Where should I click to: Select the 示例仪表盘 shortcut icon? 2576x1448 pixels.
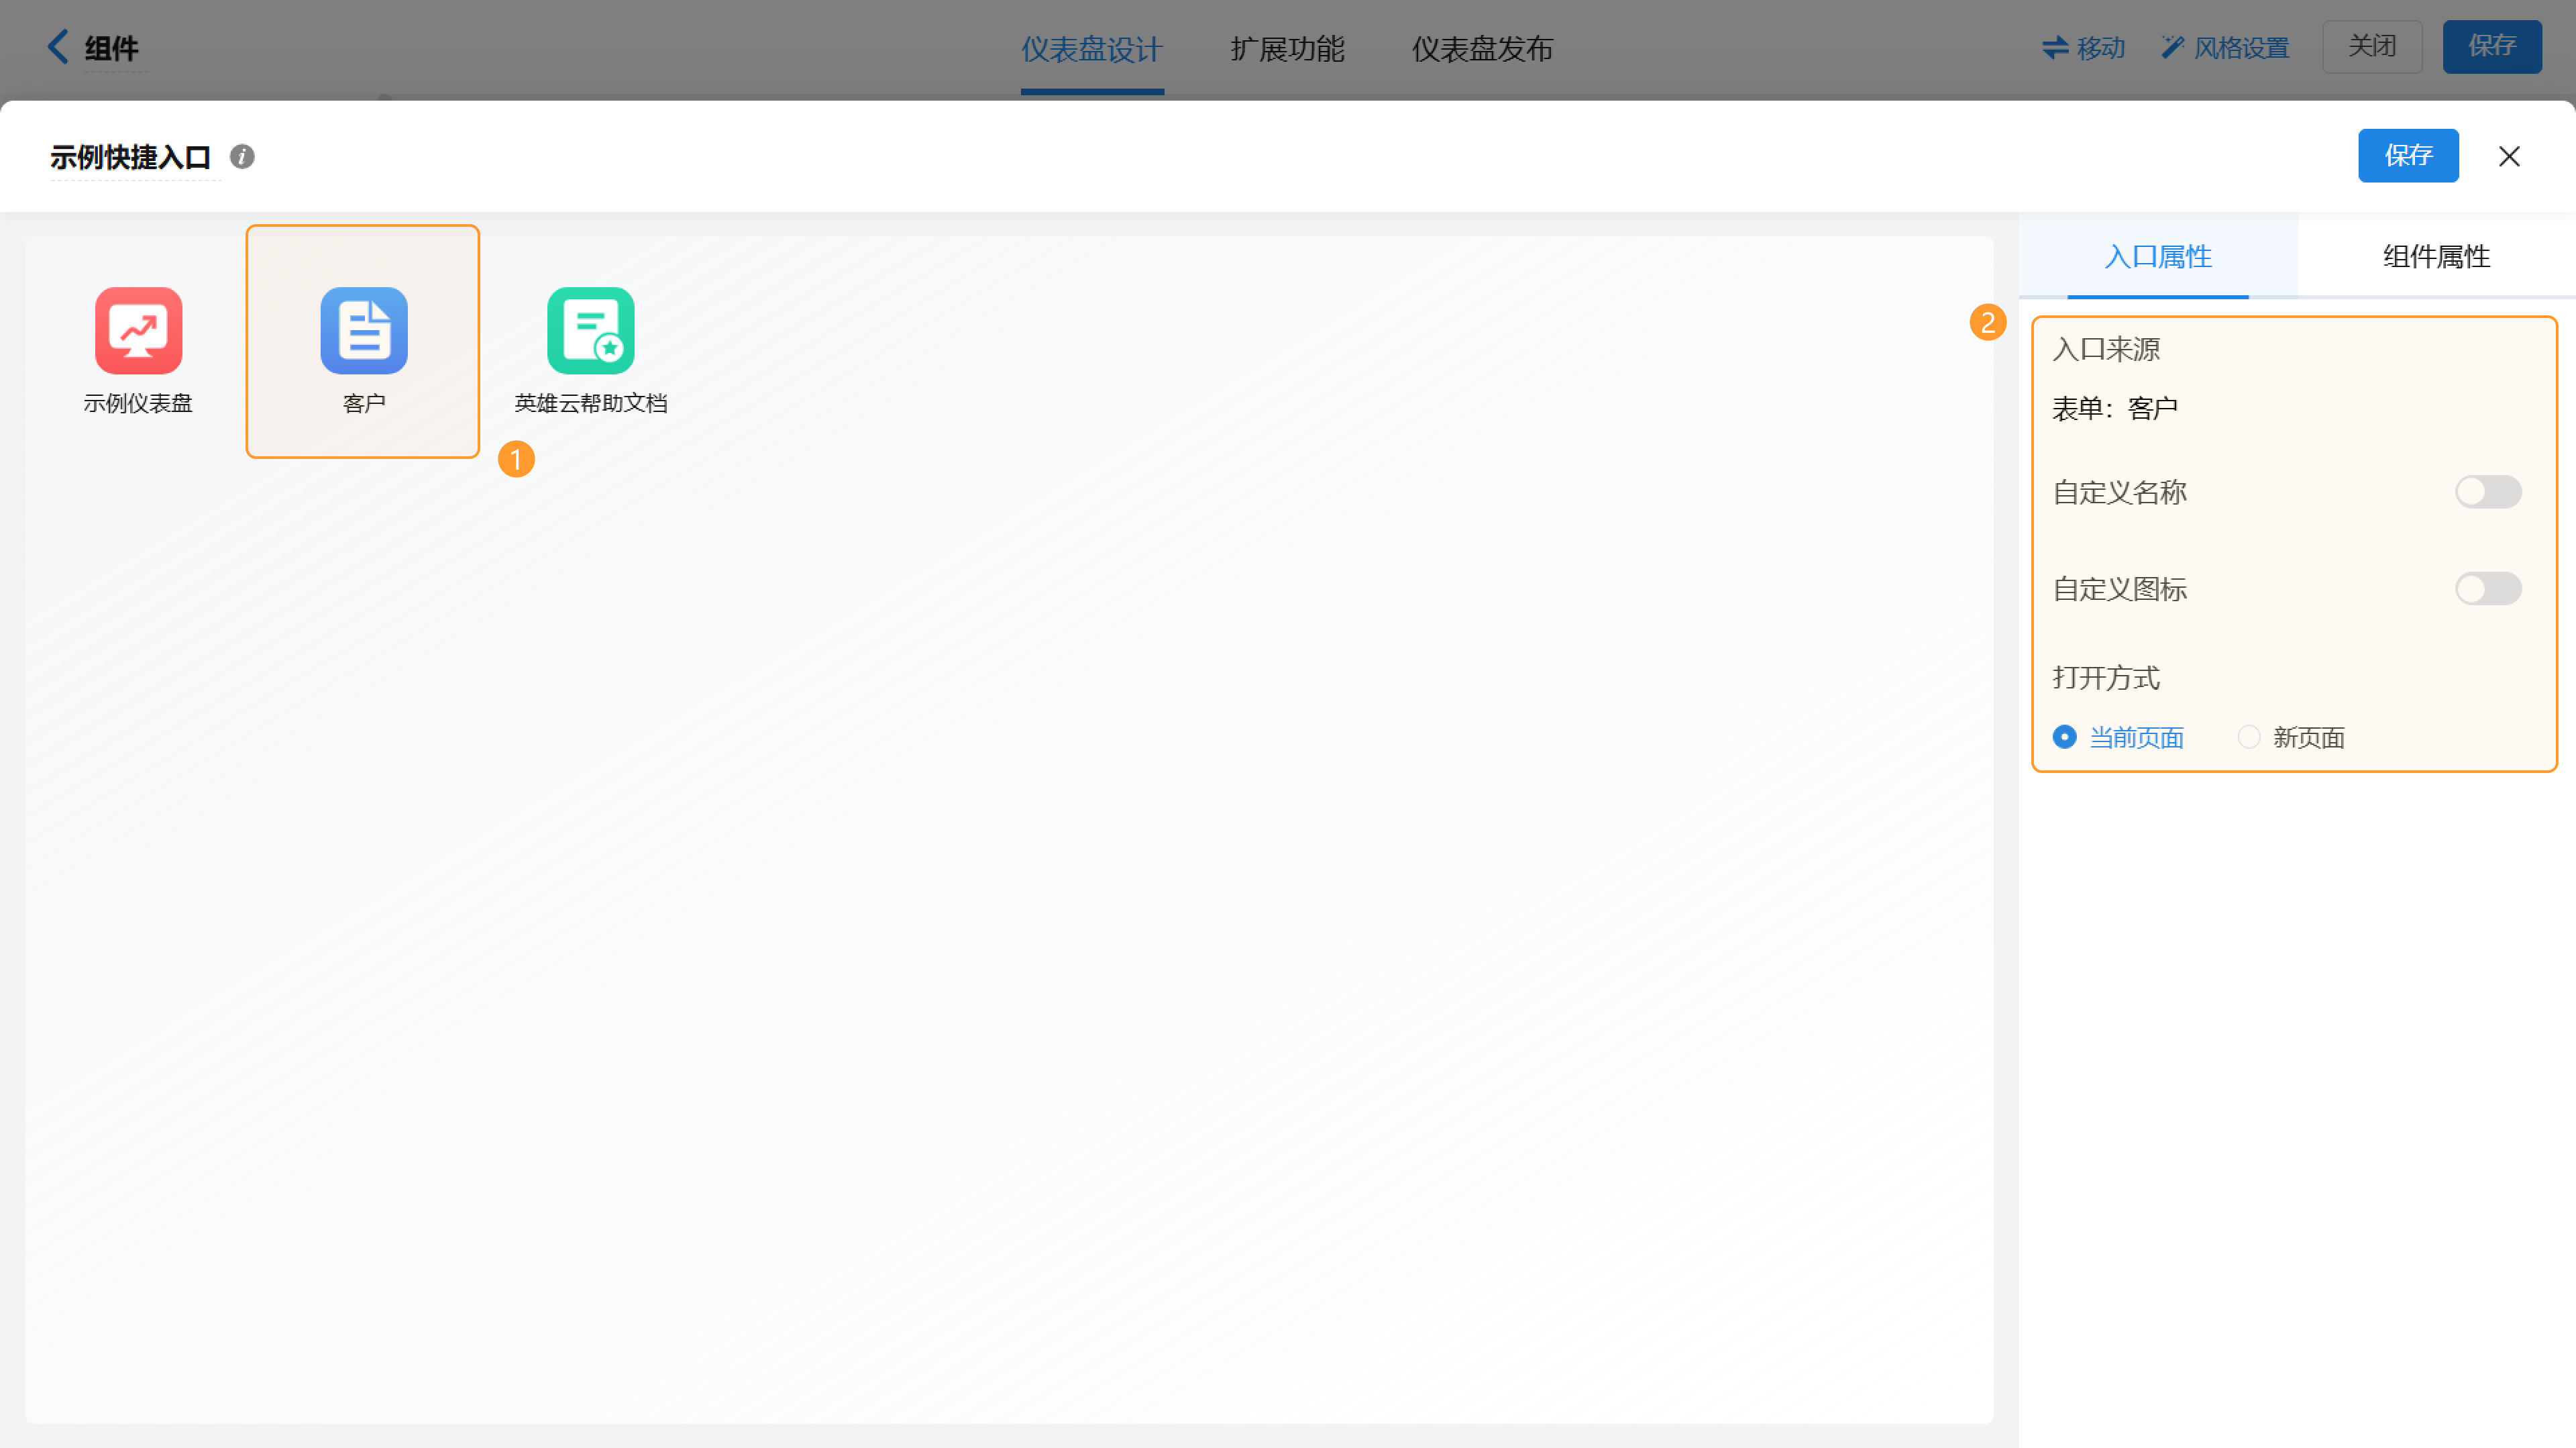click(x=138, y=330)
